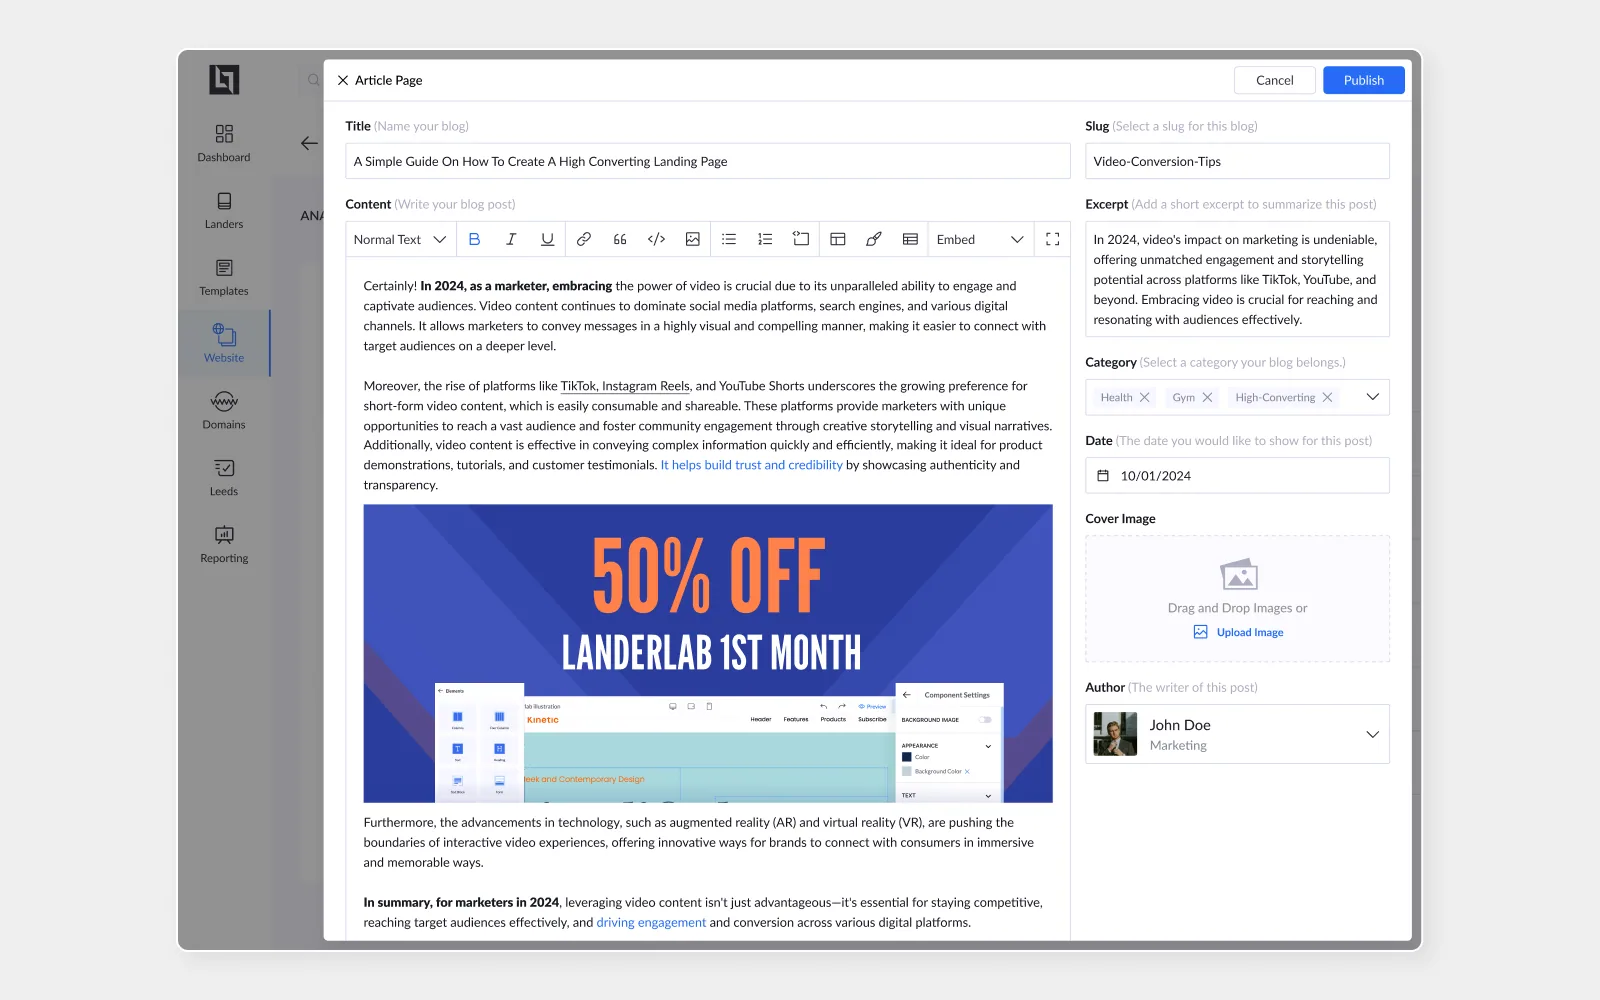The height and width of the screenshot is (1000, 1600).
Task: Click the Upload Image link
Action: tap(1238, 632)
